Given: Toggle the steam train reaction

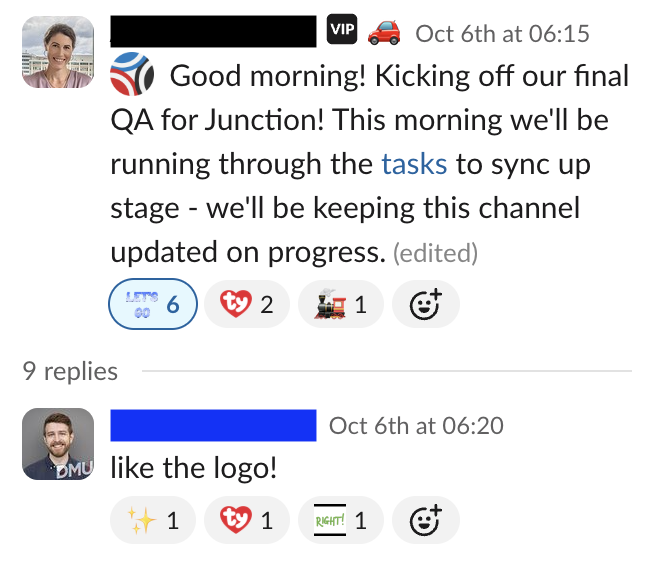Looking at the screenshot, I should [340, 303].
